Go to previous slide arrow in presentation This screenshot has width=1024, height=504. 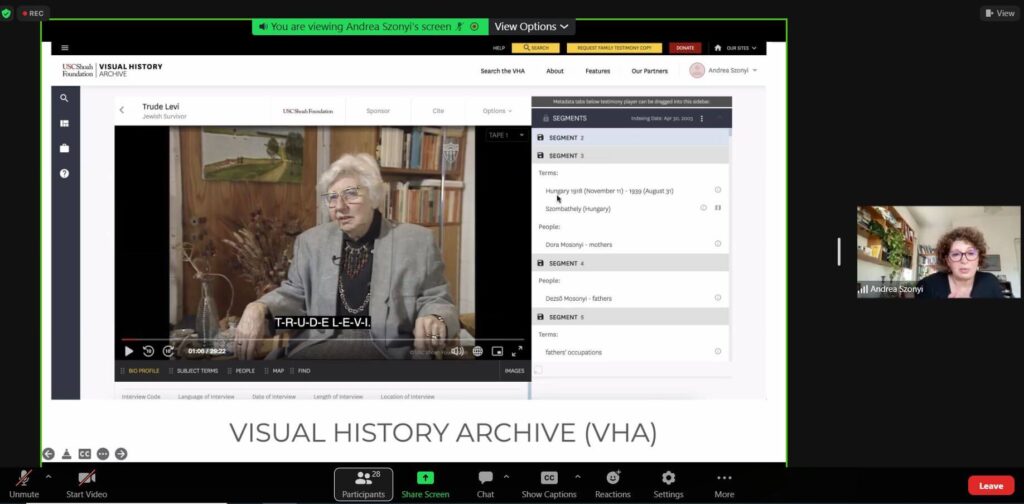click(x=48, y=454)
